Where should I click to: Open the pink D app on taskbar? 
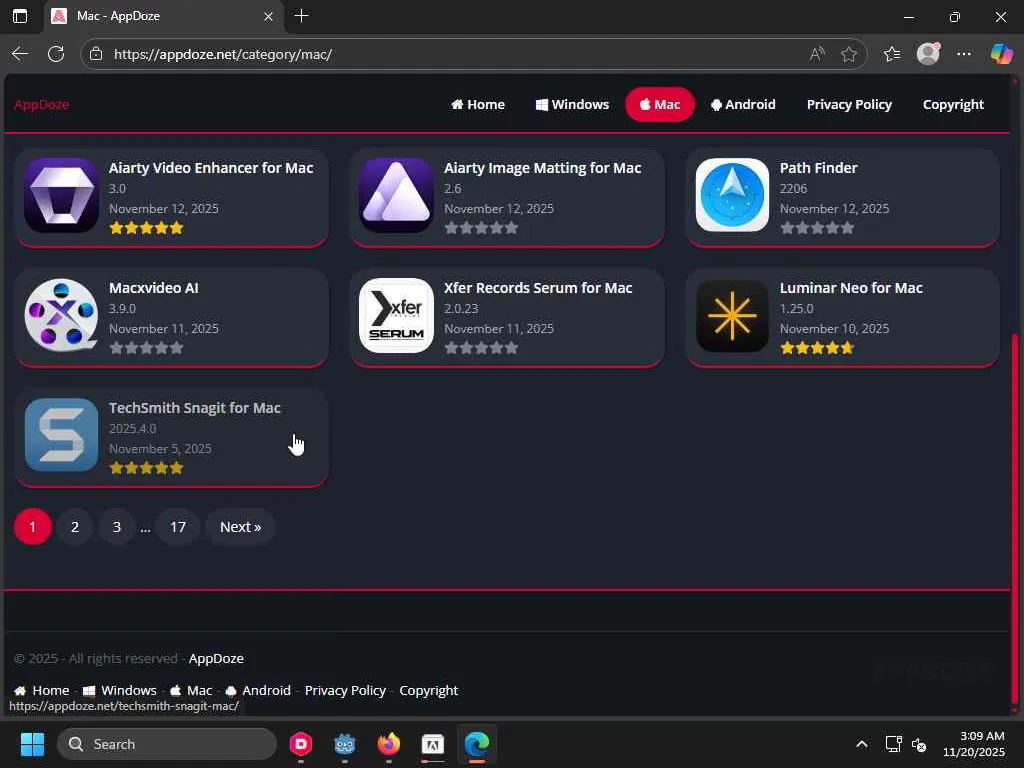click(x=300, y=744)
